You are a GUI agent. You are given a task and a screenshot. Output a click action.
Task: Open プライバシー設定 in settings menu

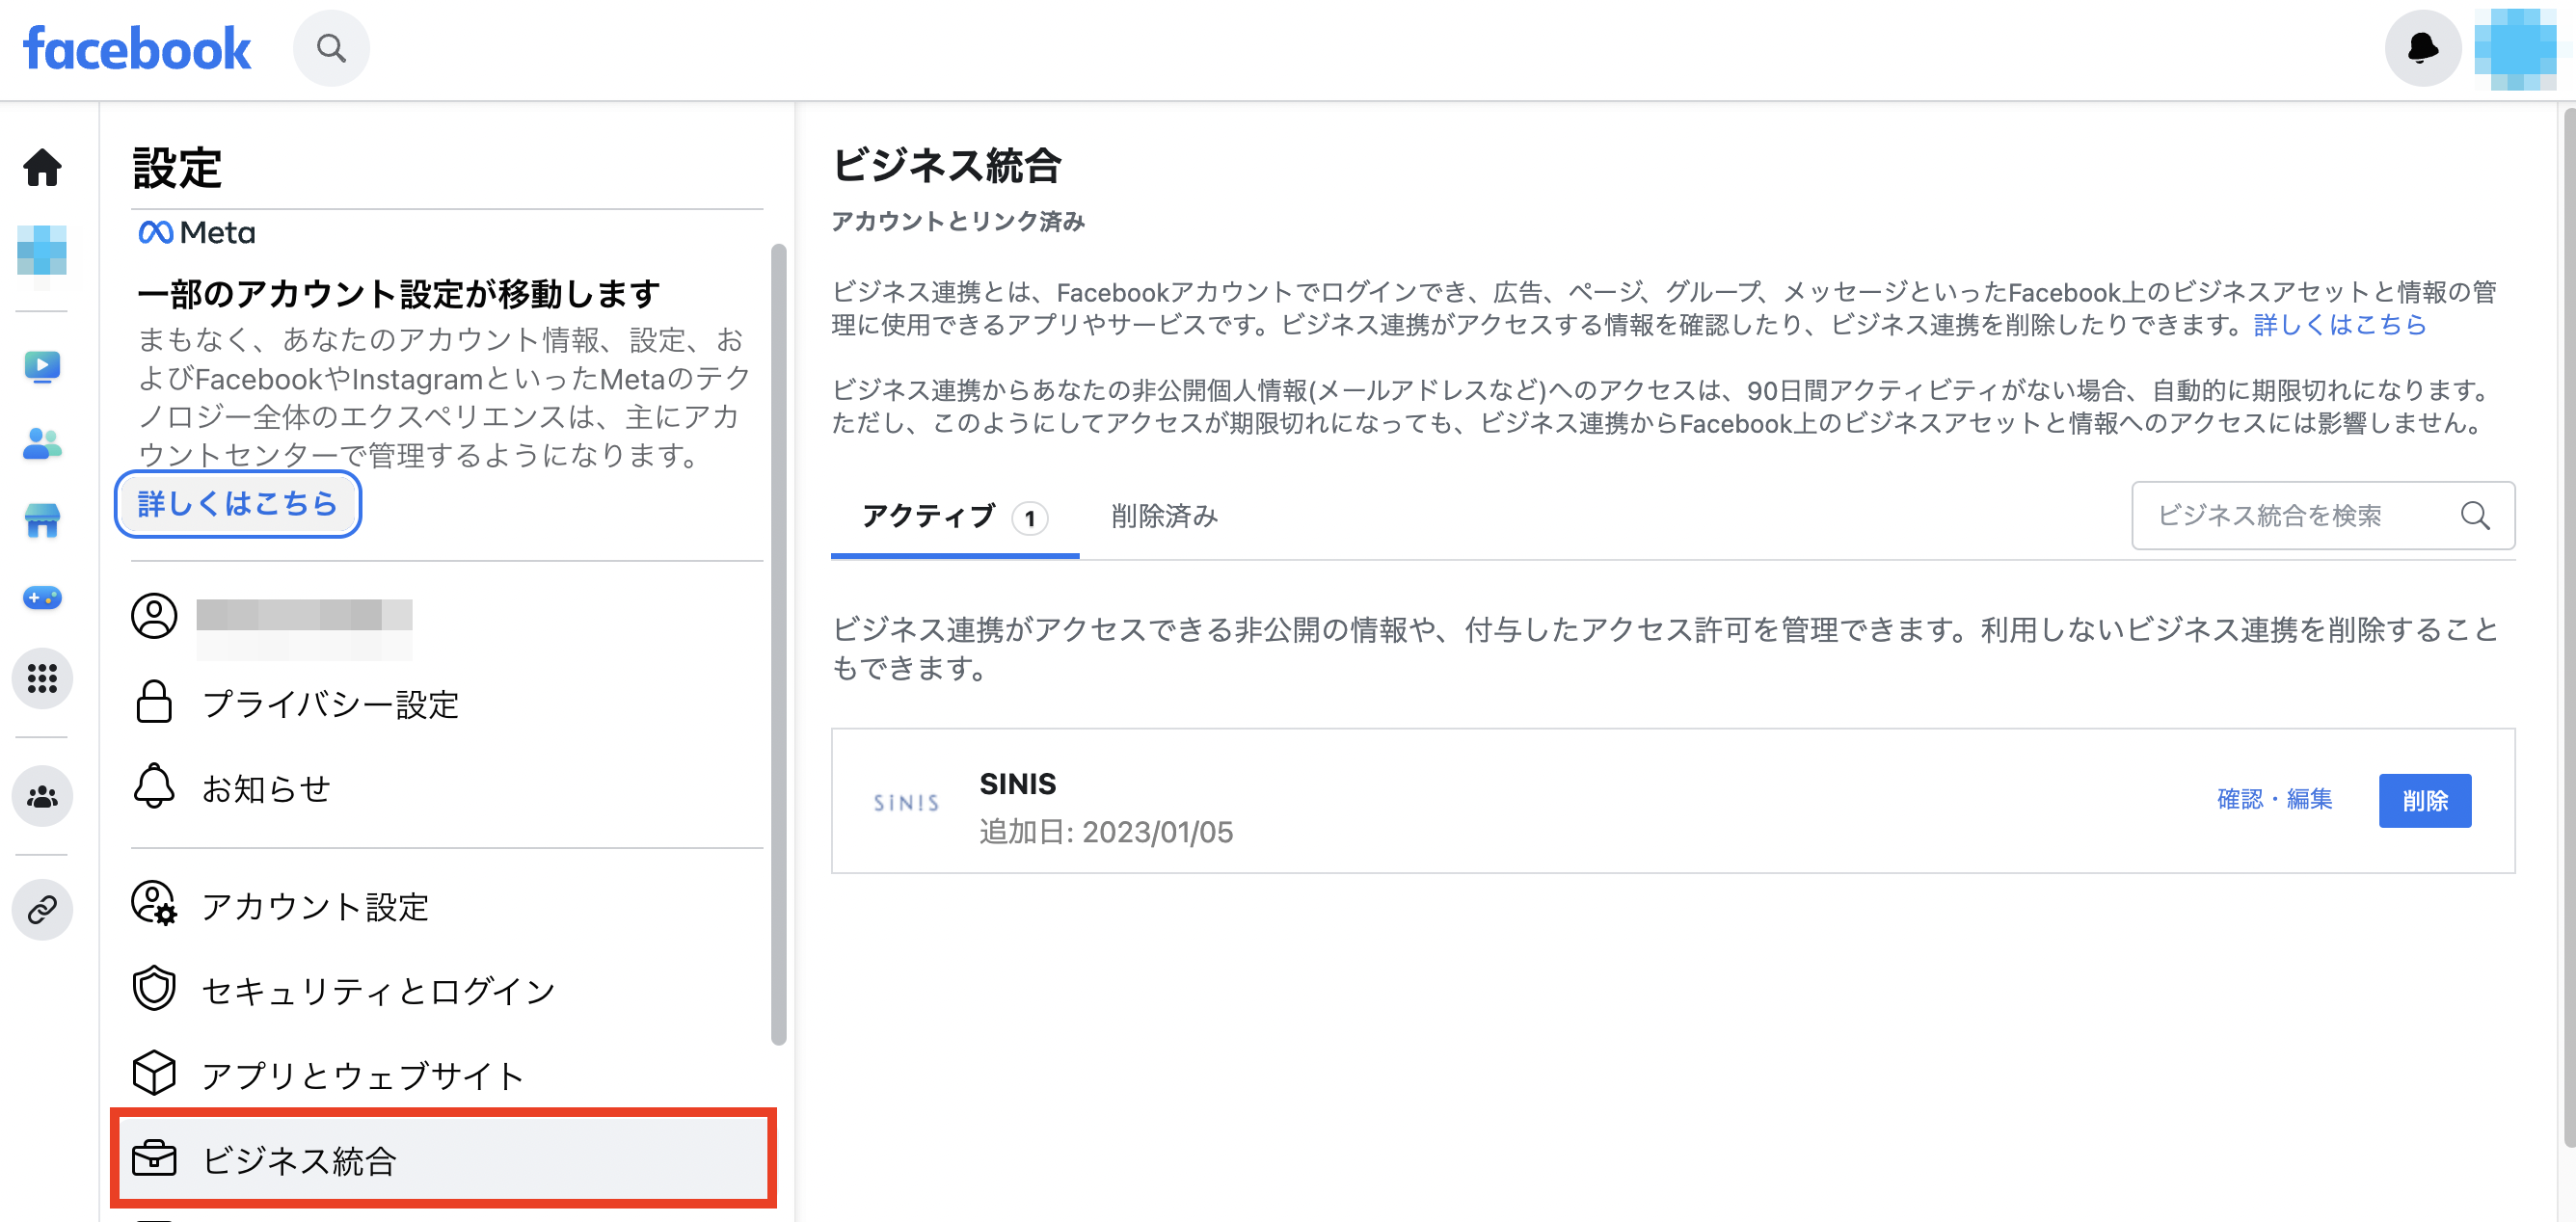tap(330, 704)
